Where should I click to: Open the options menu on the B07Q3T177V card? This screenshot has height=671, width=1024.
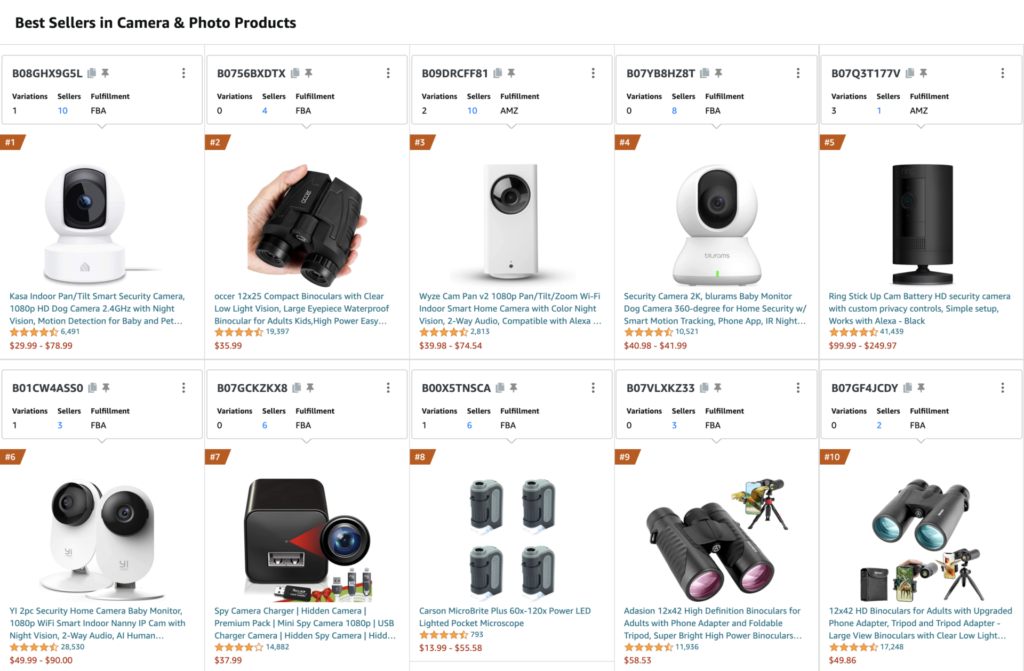point(1002,72)
